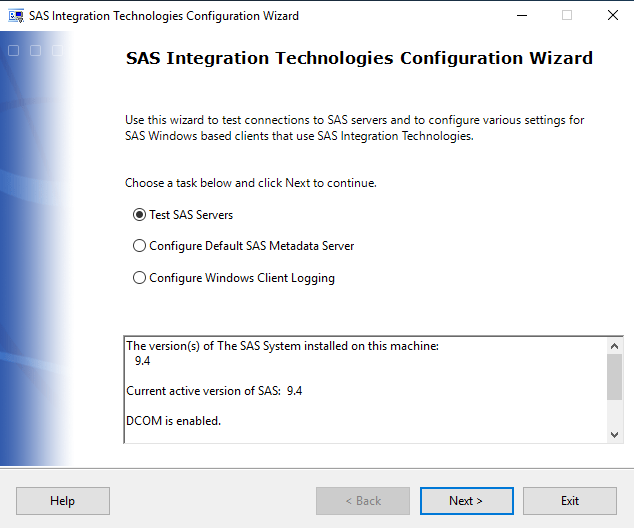Click the disabled < Back button
This screenshot has width=634, height=528.
pos(362,501)
